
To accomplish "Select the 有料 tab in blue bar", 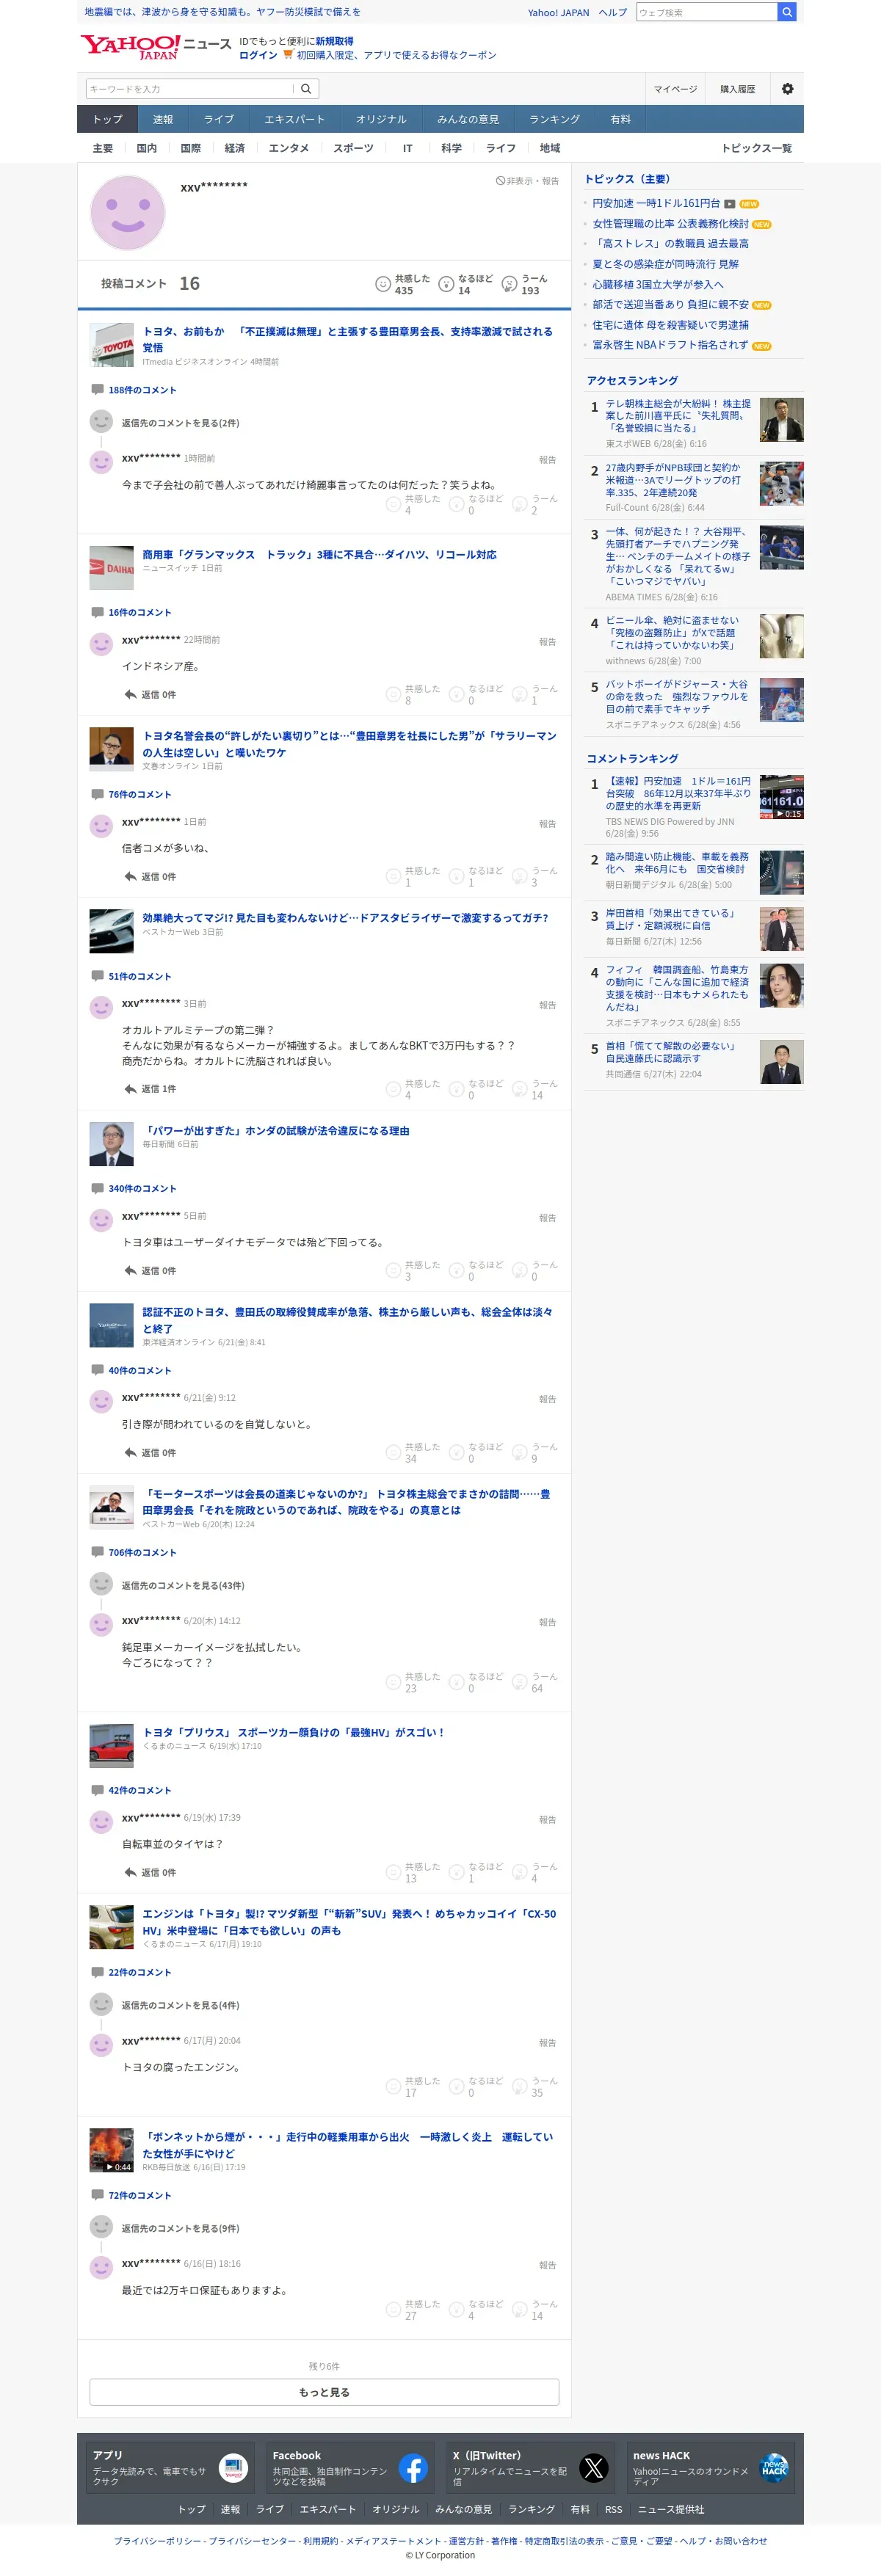I will (x=620, y=119).
